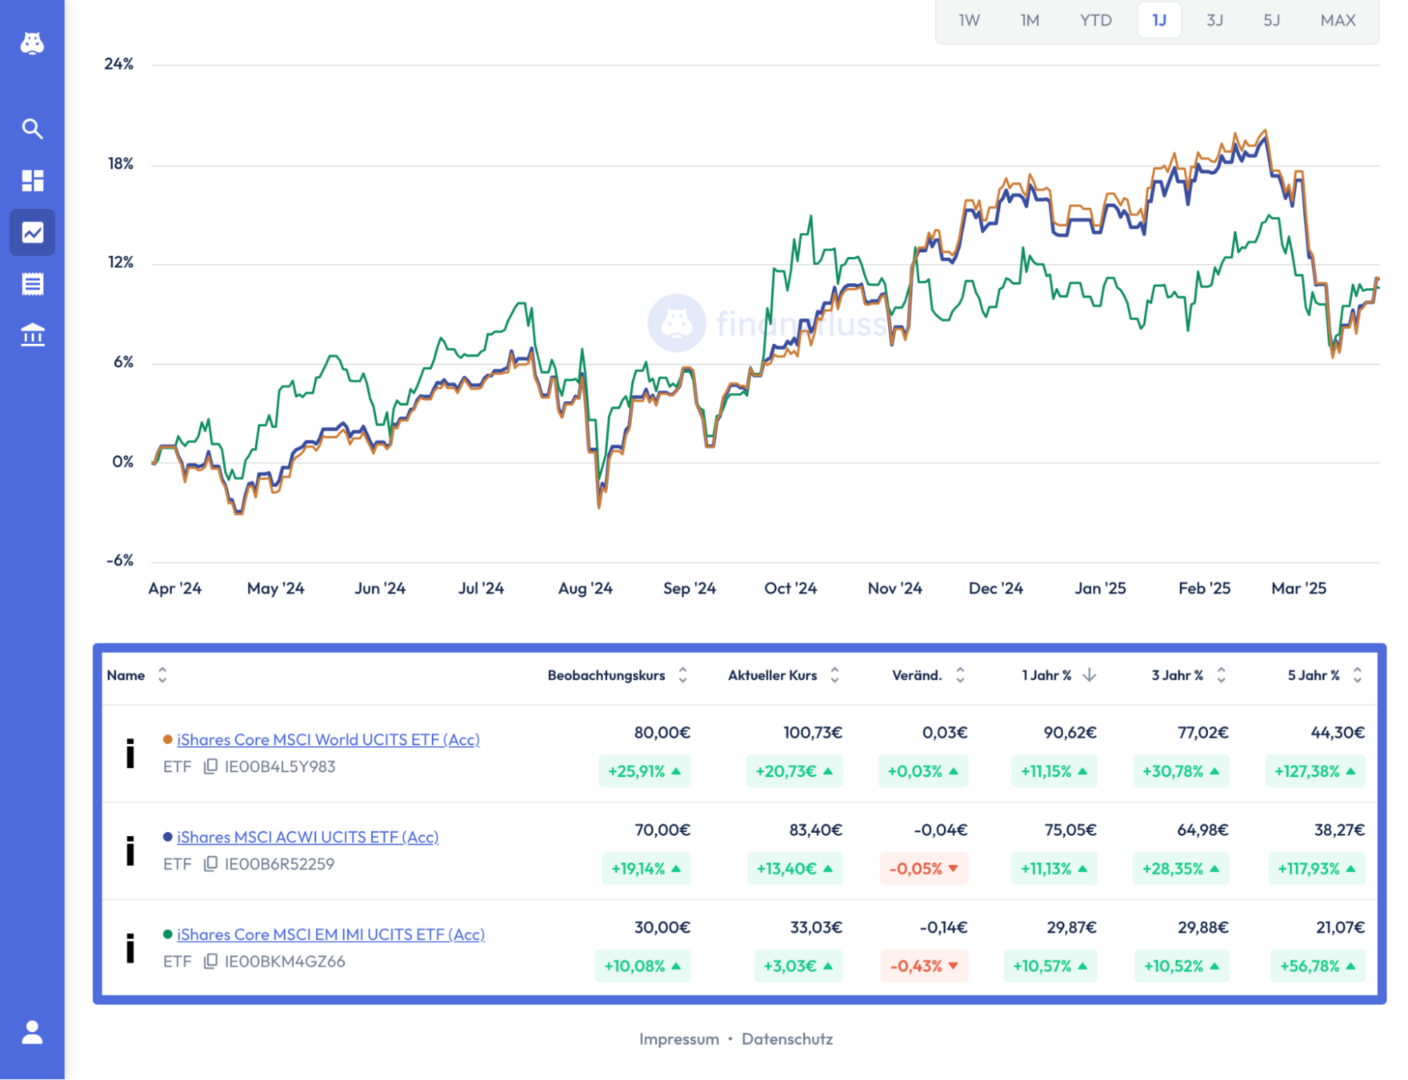1408x1080 pixels.
Task: Click the +10,08% badge of EM IMI
Action: click(x=643, y=966)
